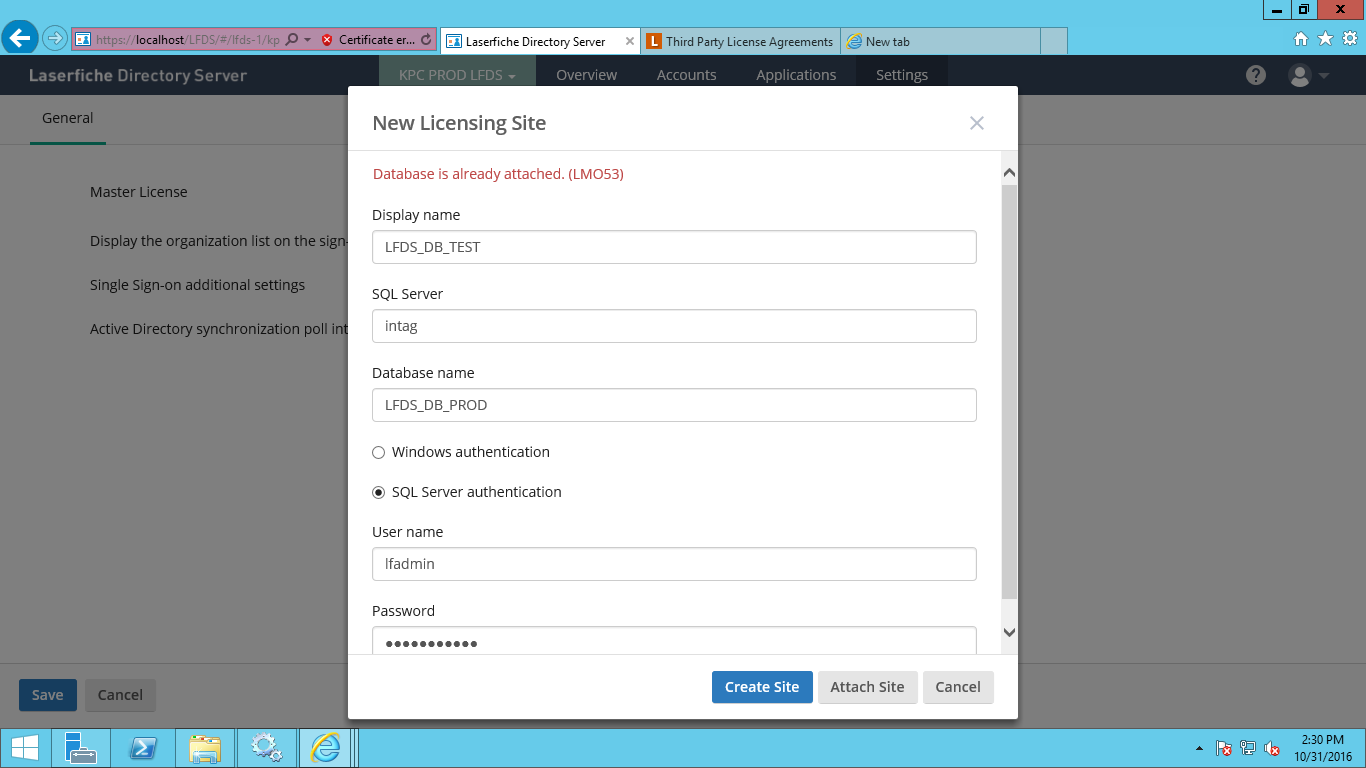Expand the user account menu arrow
This screenshot has width=1366, height=768.
tap(1324, 76)
